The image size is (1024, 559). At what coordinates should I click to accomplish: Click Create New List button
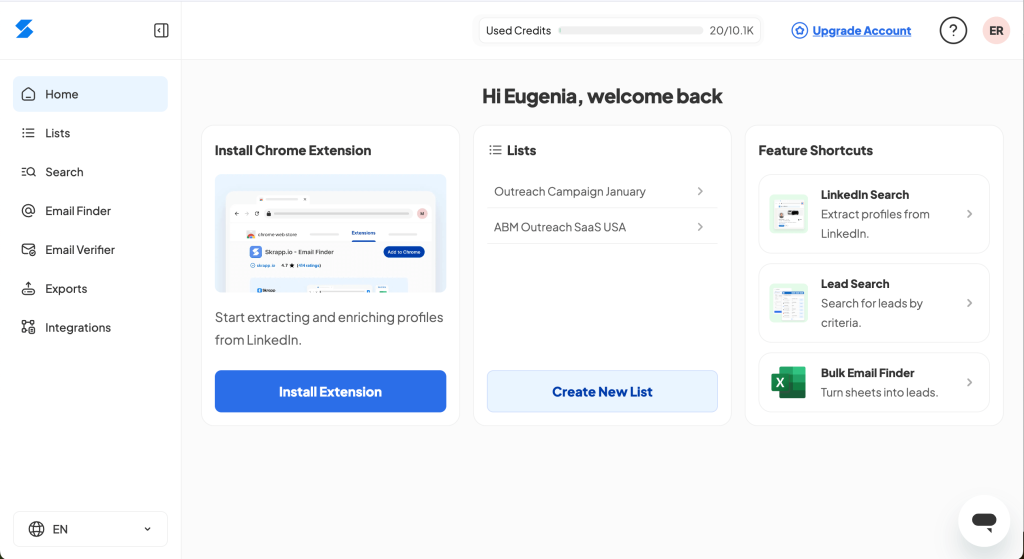[x=602, y=391]
